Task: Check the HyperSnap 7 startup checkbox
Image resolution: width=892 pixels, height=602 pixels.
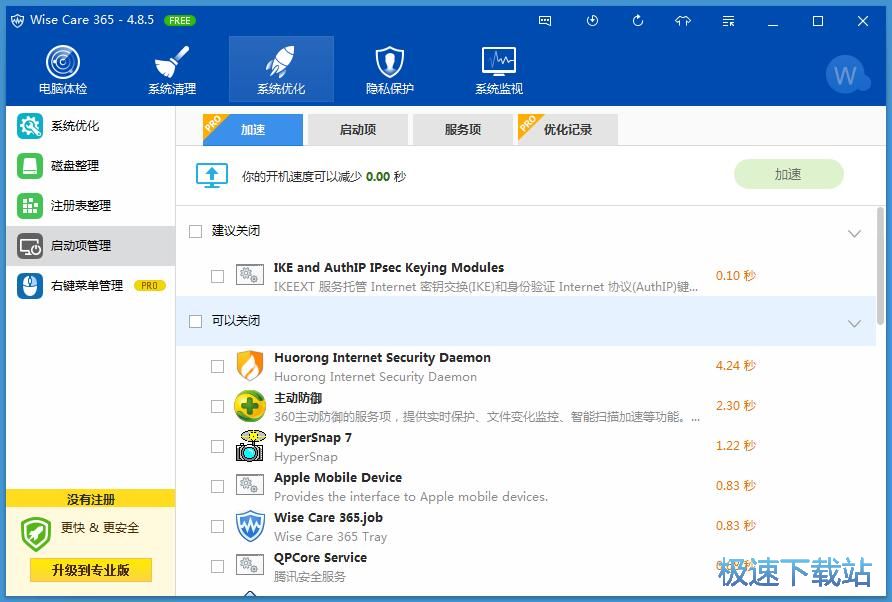Action: click(216, 446)
